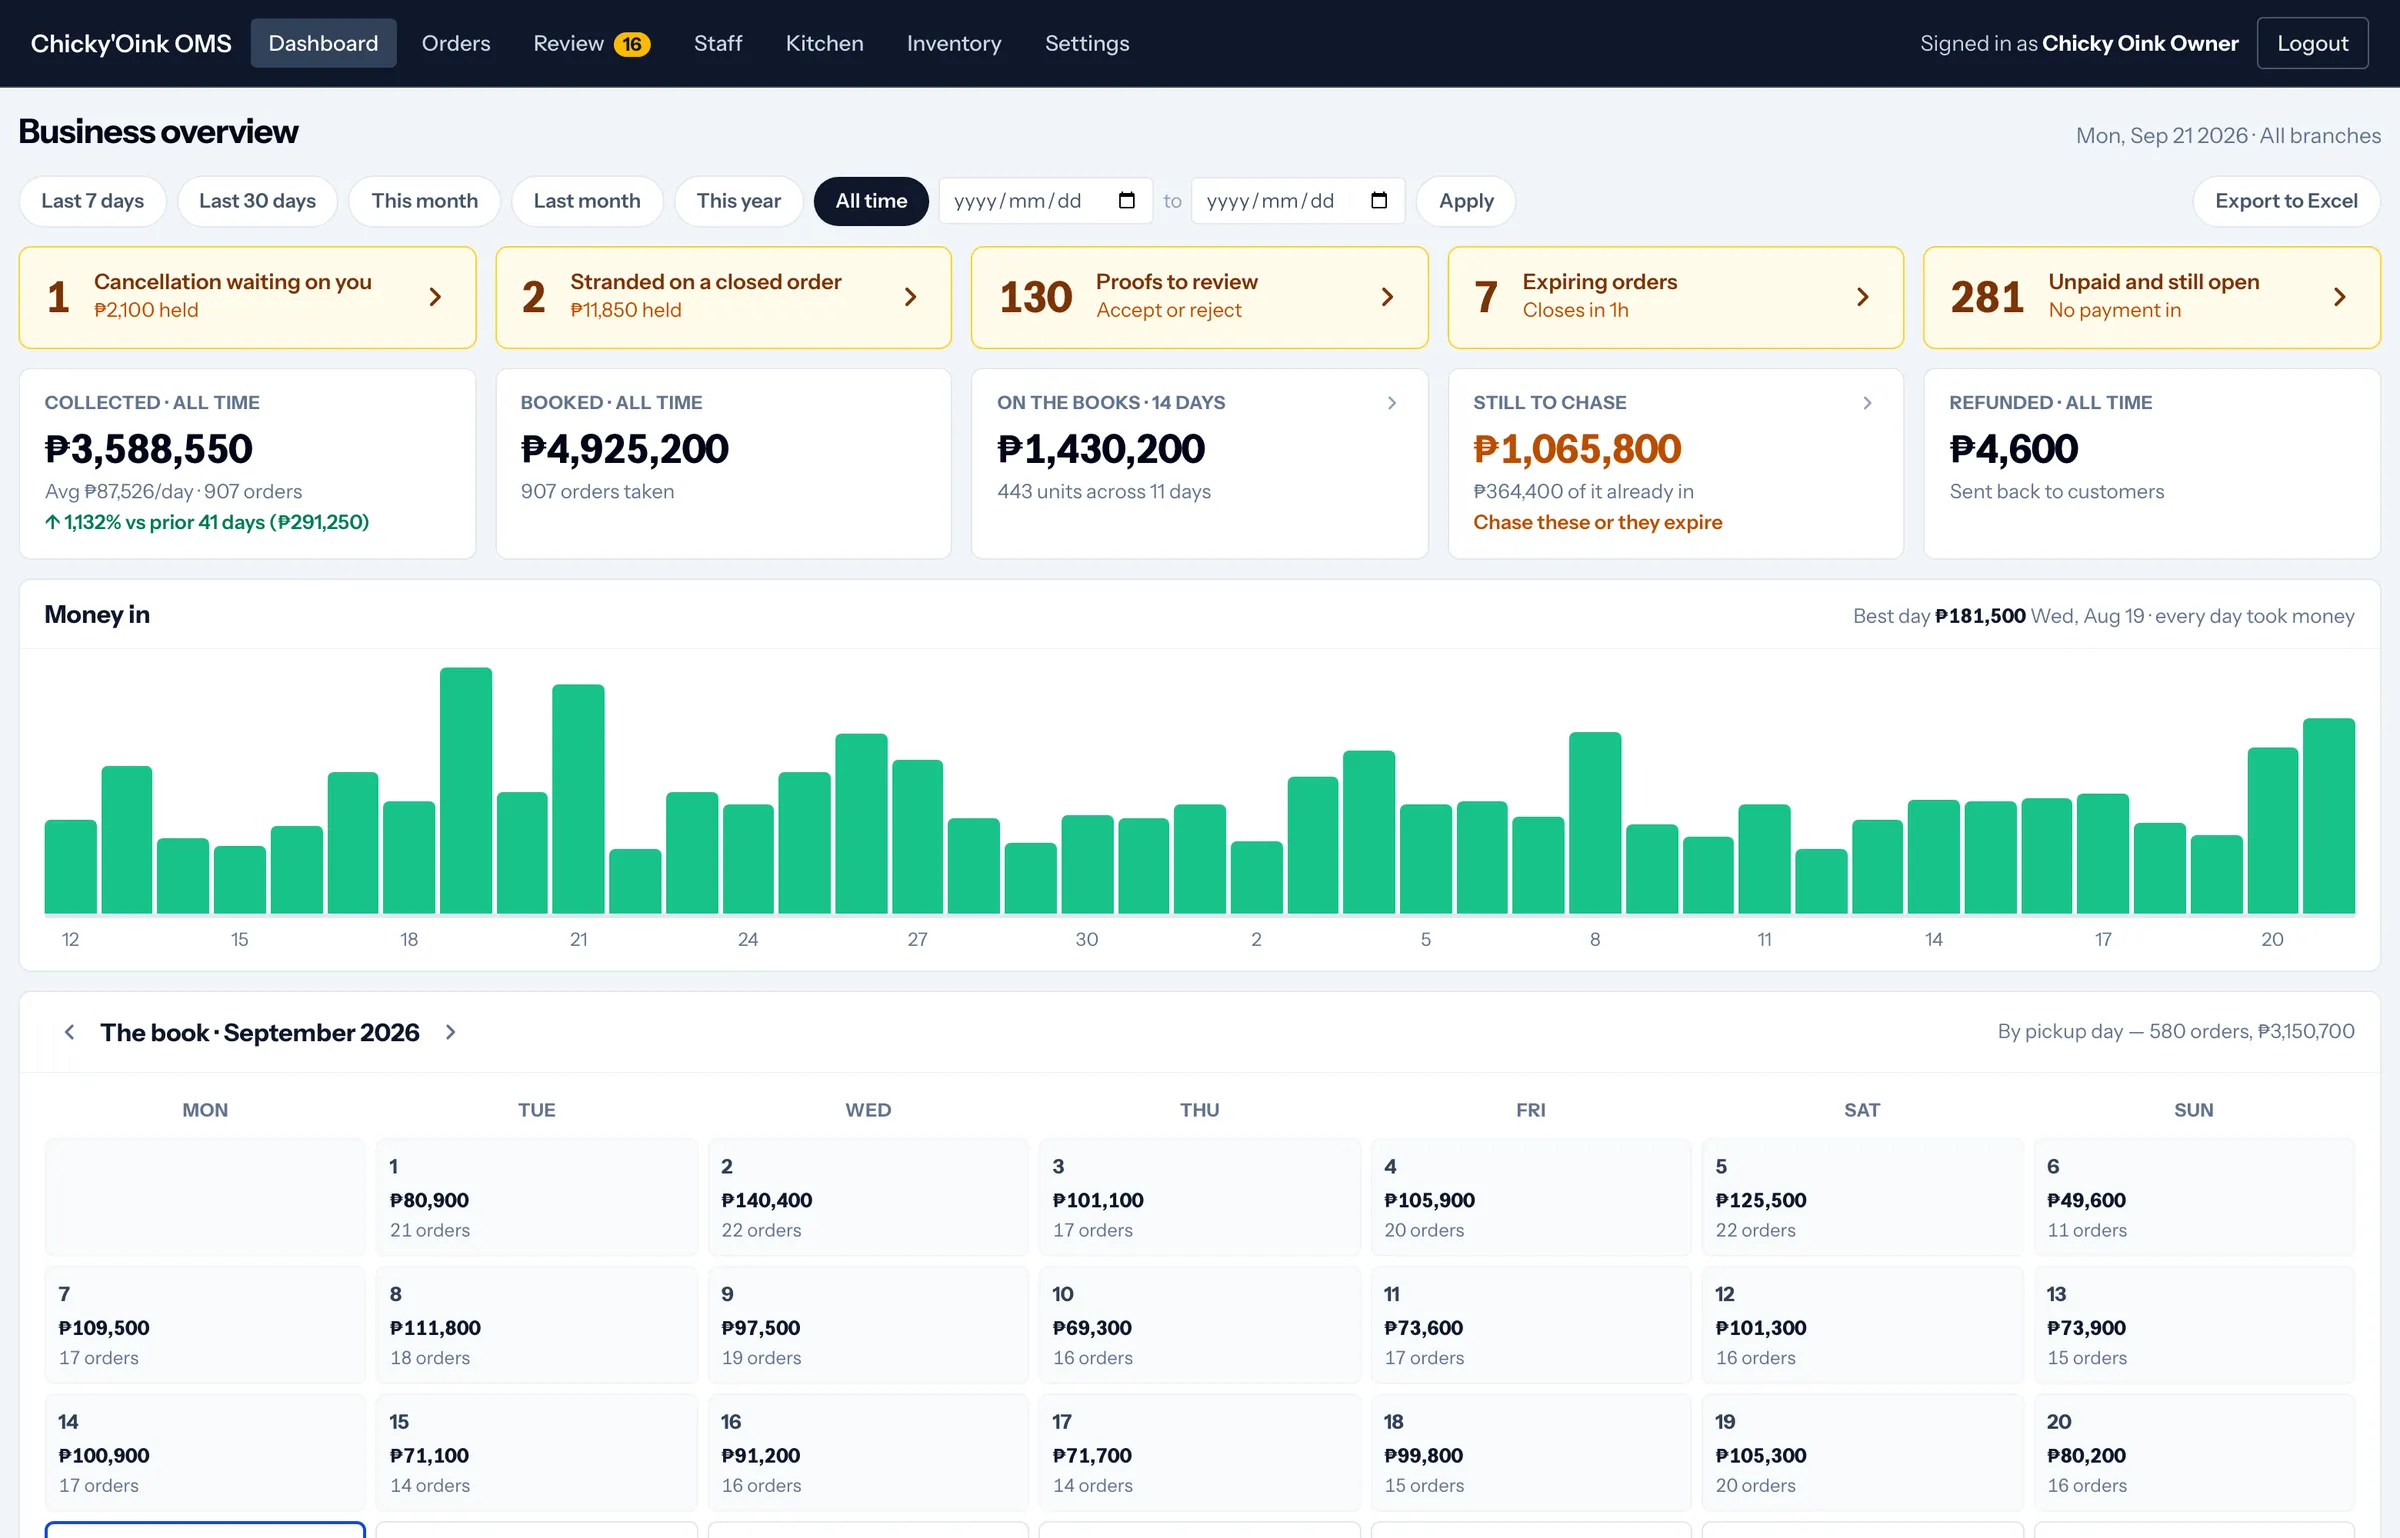Click the start date input field
This screenshot has height=1538, width=2400.
pyautogui.click(x=1045, y=201)
